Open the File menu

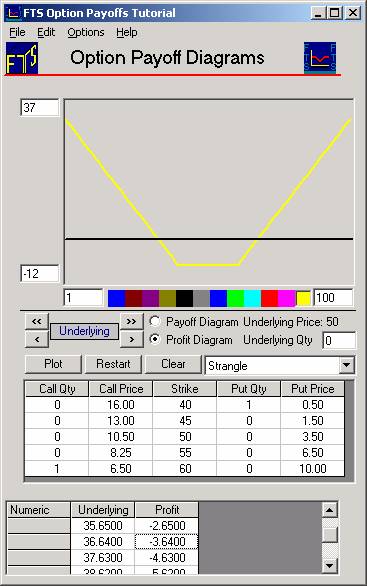coord(17,33)
